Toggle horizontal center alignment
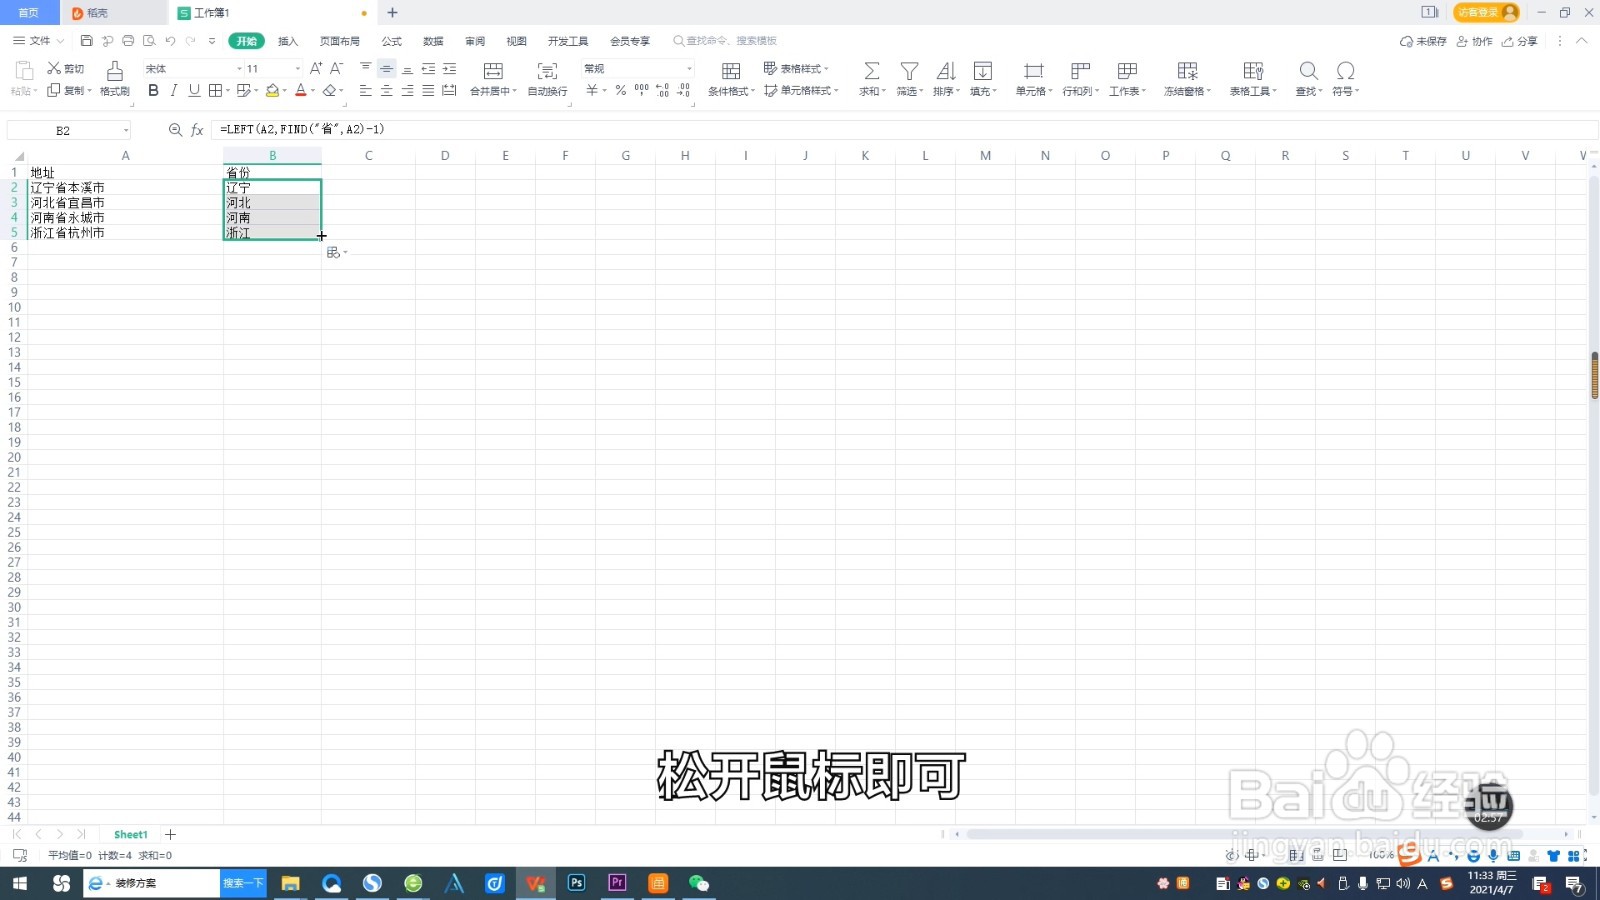 tap(386, 91)
